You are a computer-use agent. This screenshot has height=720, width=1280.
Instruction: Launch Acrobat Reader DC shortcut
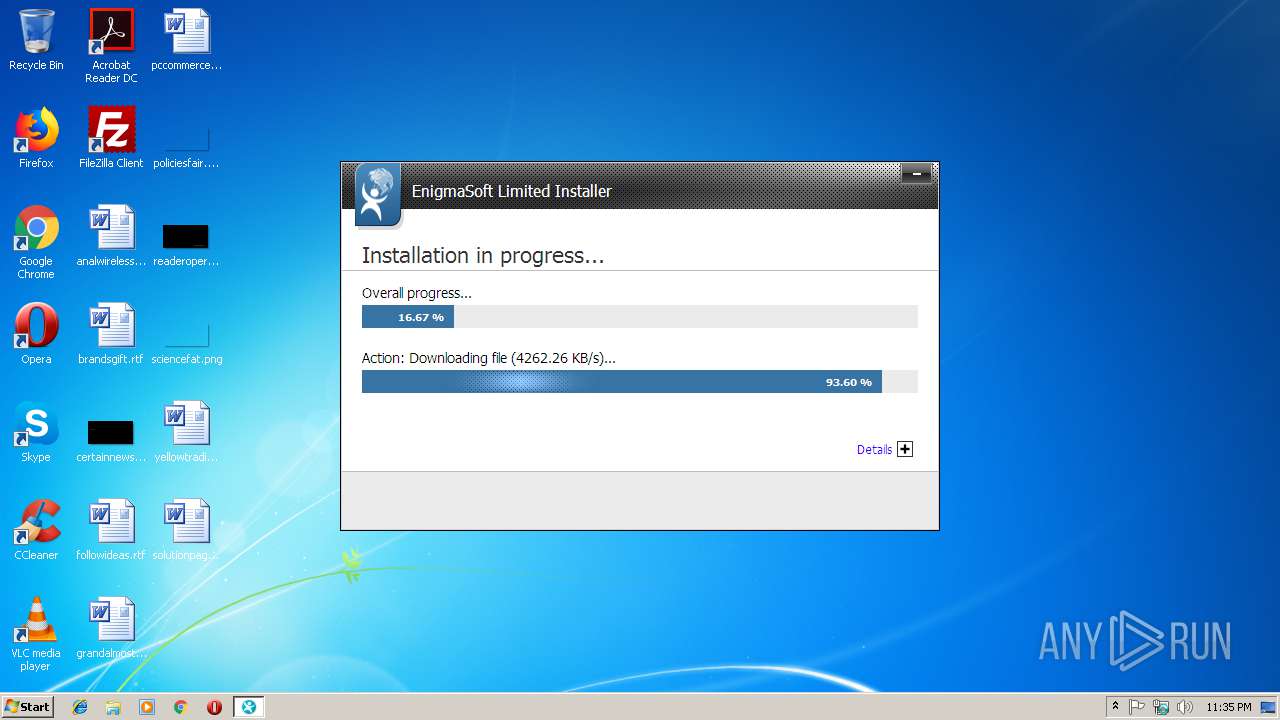[x=111, y=45]
